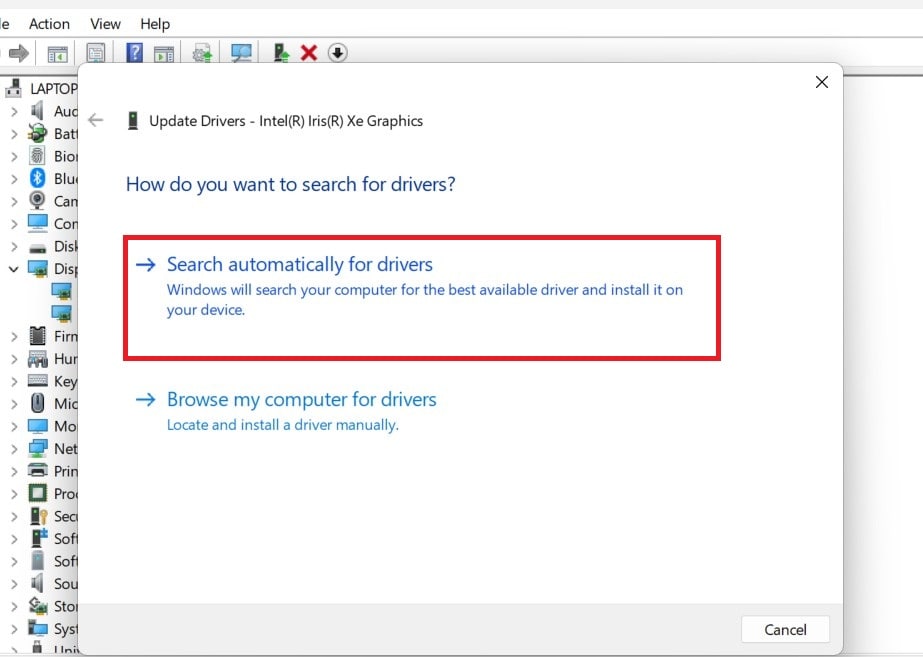Click the Network adapters icon
923x657 pixels.
pos(38,448)
